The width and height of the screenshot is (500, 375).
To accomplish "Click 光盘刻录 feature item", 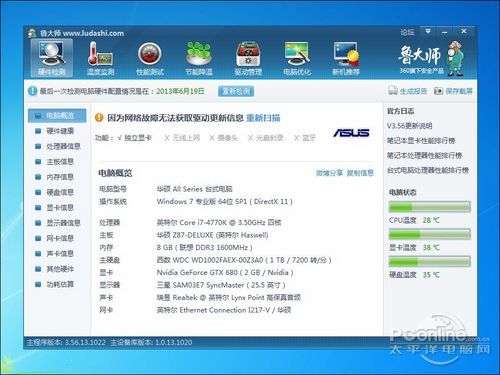I will 270,138.
